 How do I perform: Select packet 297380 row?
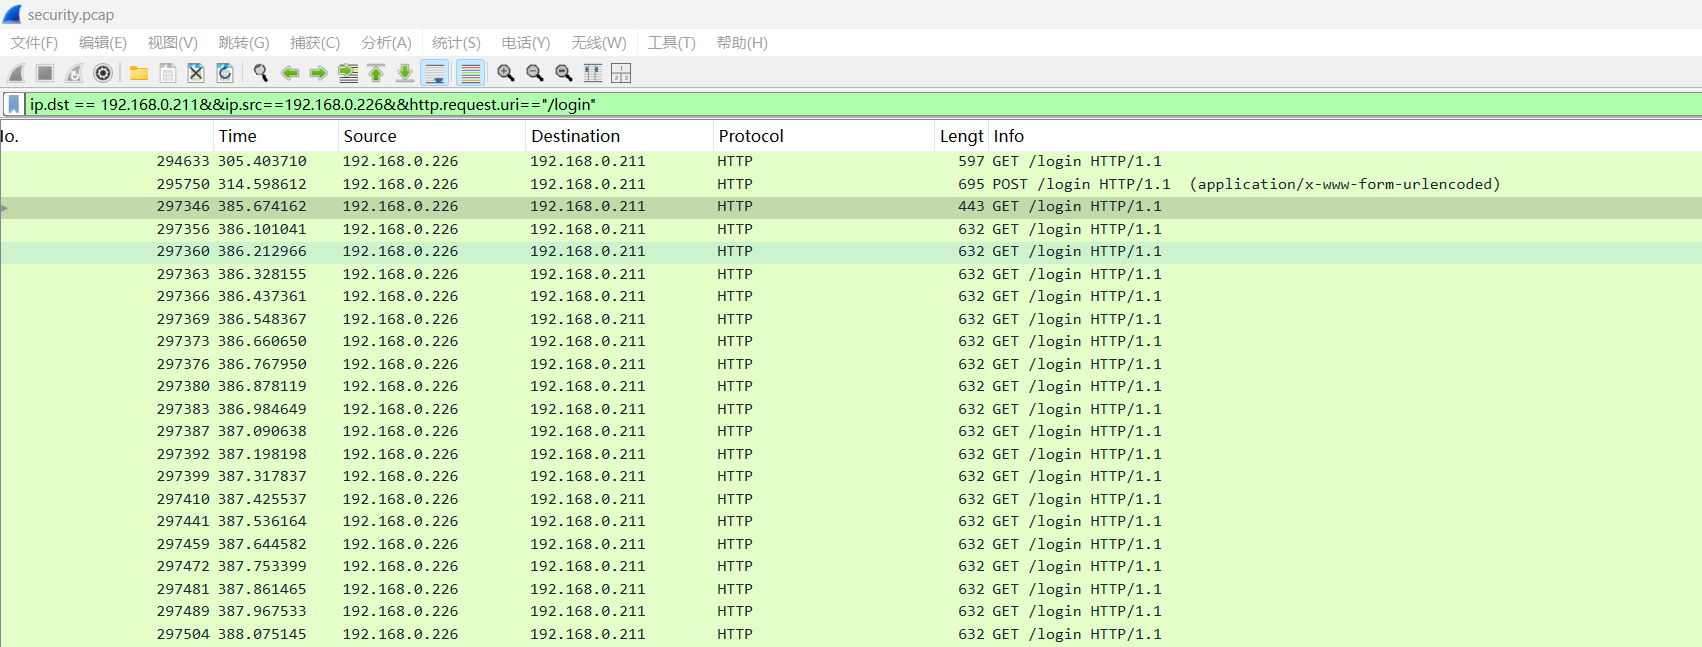tap(851, 386)
